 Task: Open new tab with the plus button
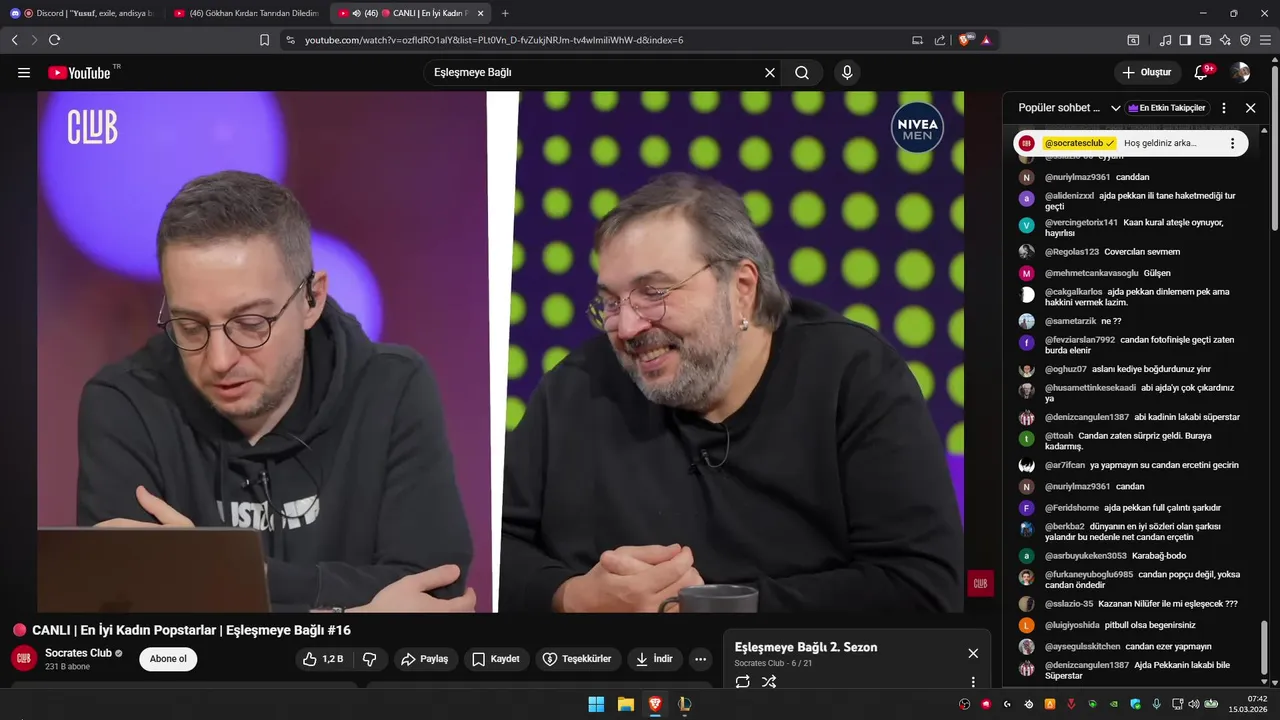pos(505,13)
